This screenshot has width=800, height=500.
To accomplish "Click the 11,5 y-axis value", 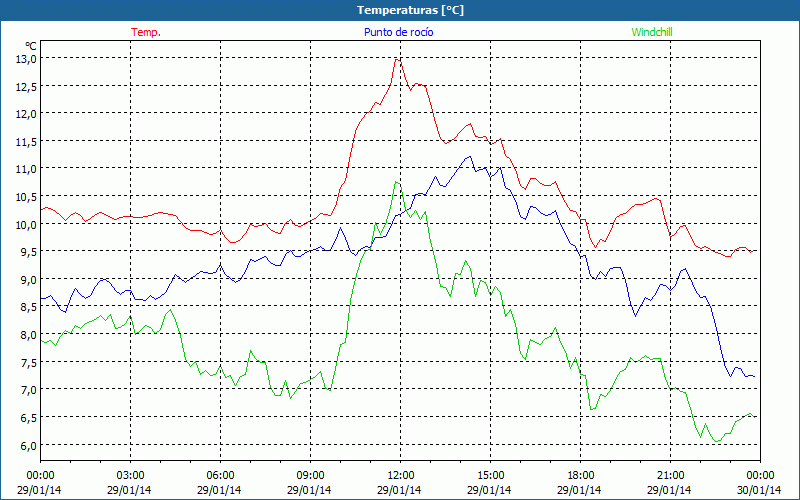I will [26, 141].
